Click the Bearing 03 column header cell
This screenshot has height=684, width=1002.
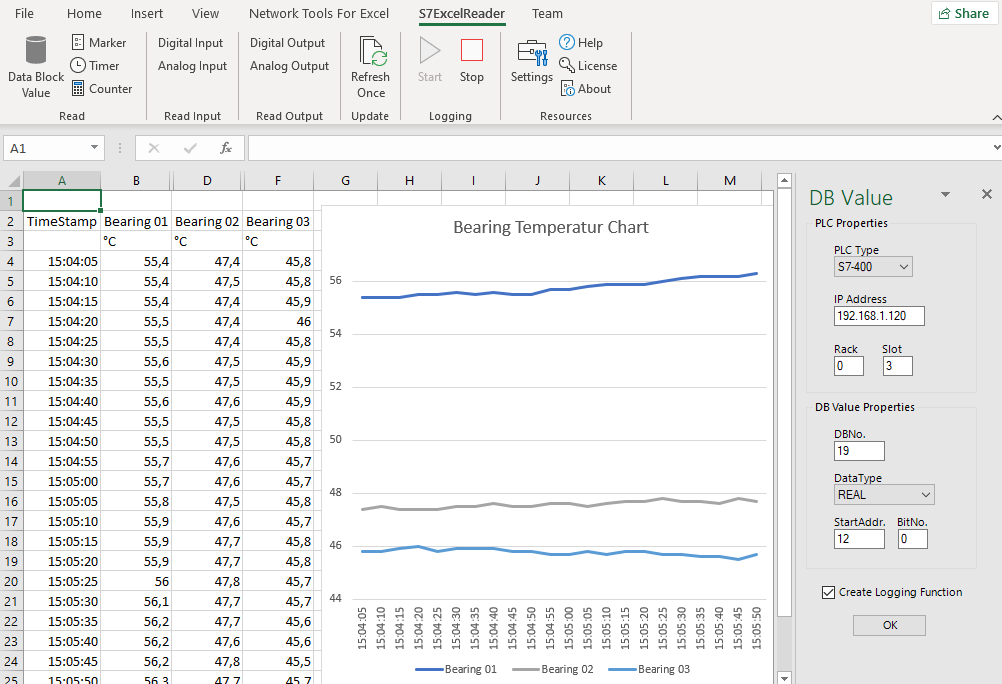coord(278,222)
